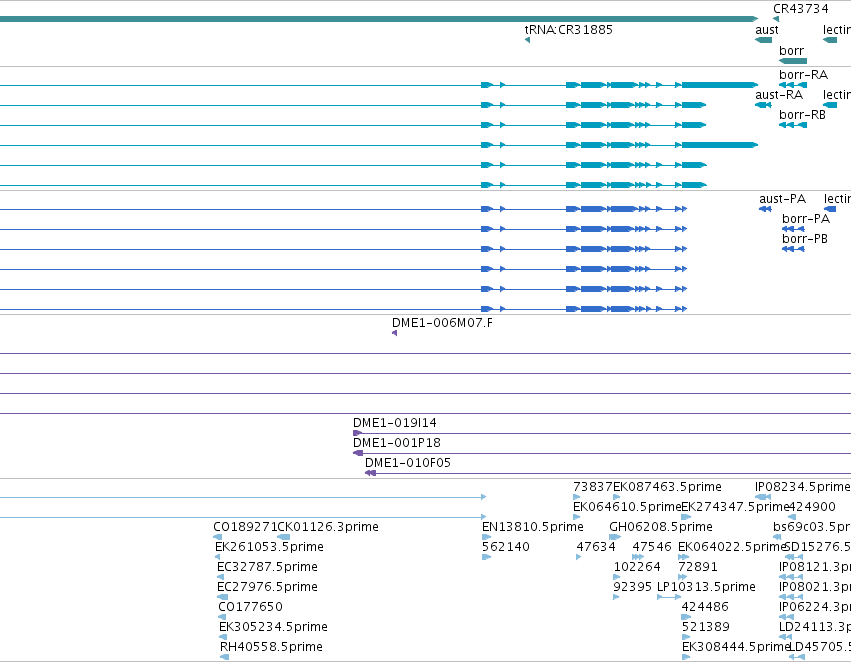Click the CK01126.3prime EST label
Screen dimensions: 851x662
tap(328, 527)
